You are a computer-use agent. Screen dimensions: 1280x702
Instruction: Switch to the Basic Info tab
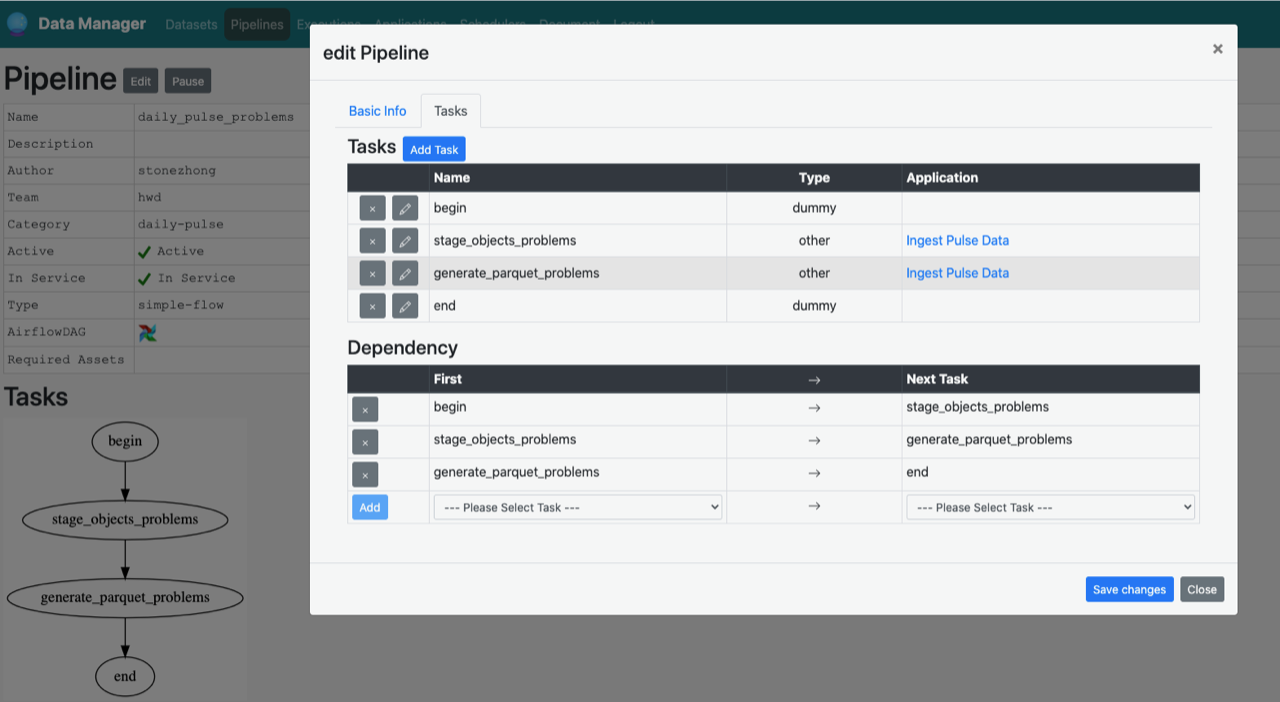tap(377, 111)
